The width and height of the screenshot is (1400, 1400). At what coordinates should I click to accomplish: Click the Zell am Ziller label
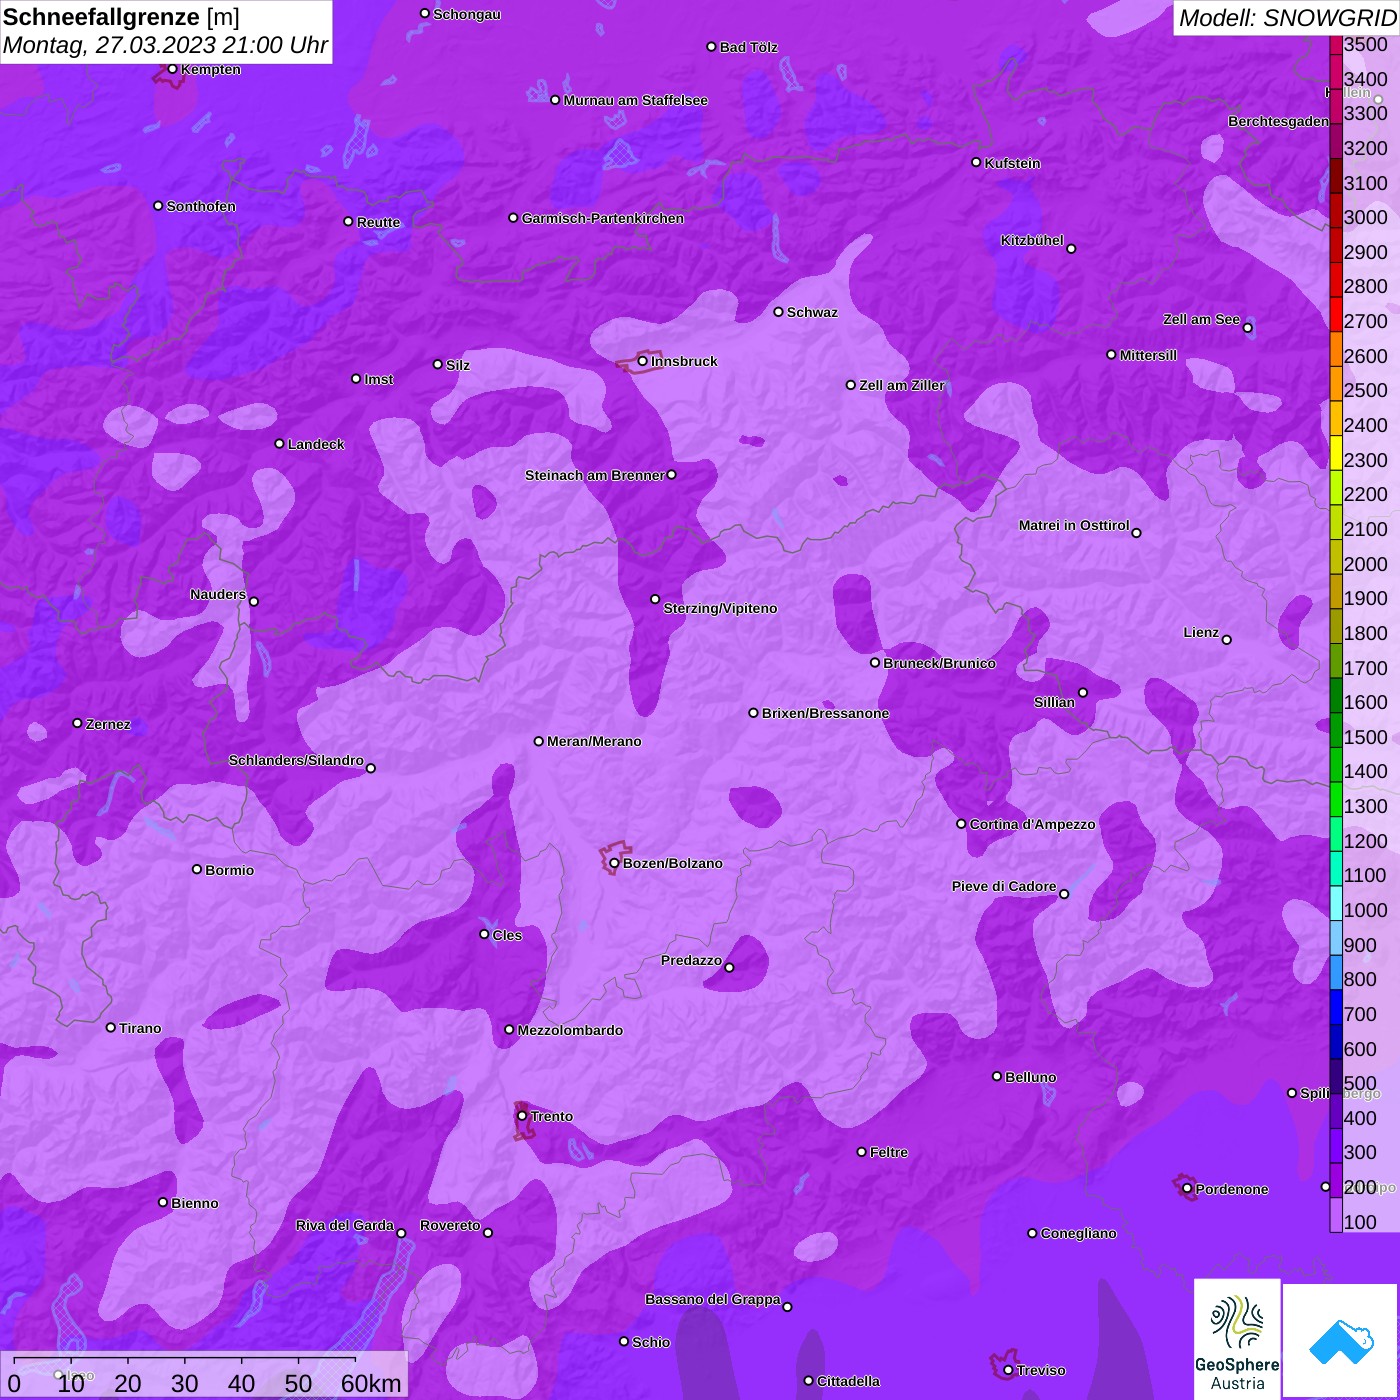[902, 385]
